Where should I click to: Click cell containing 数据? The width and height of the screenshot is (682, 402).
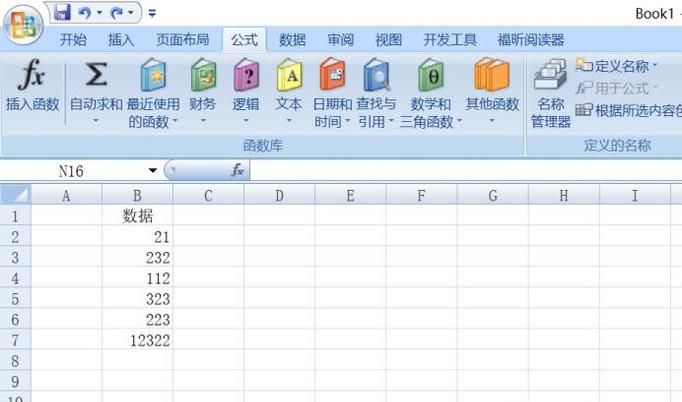tap(137, 216)
